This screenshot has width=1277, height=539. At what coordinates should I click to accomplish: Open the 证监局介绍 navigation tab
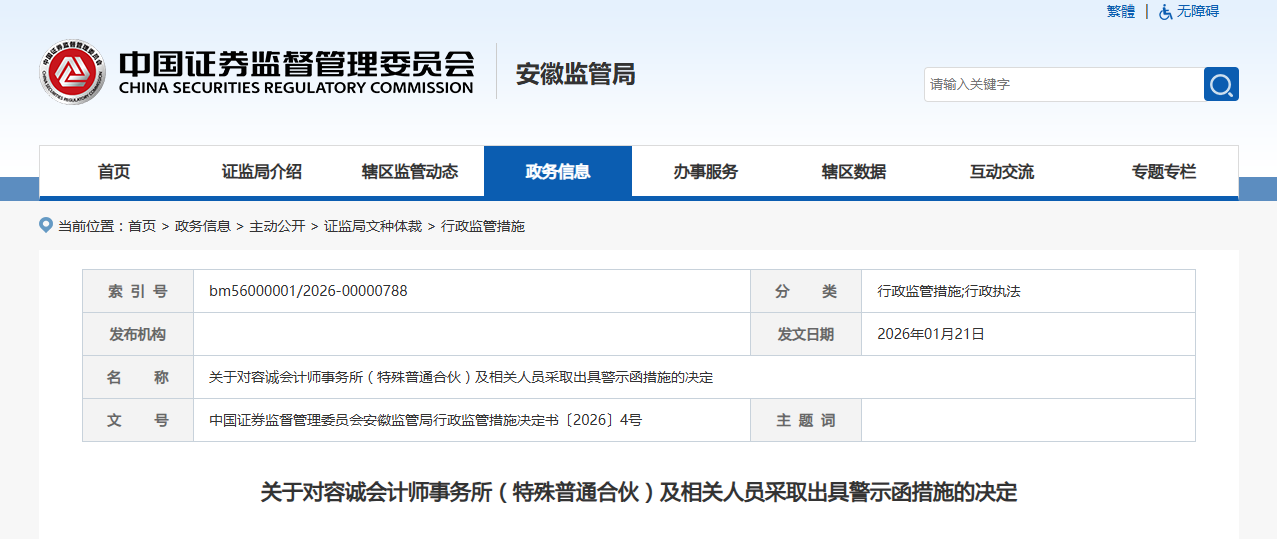click(x=262, y=171)
